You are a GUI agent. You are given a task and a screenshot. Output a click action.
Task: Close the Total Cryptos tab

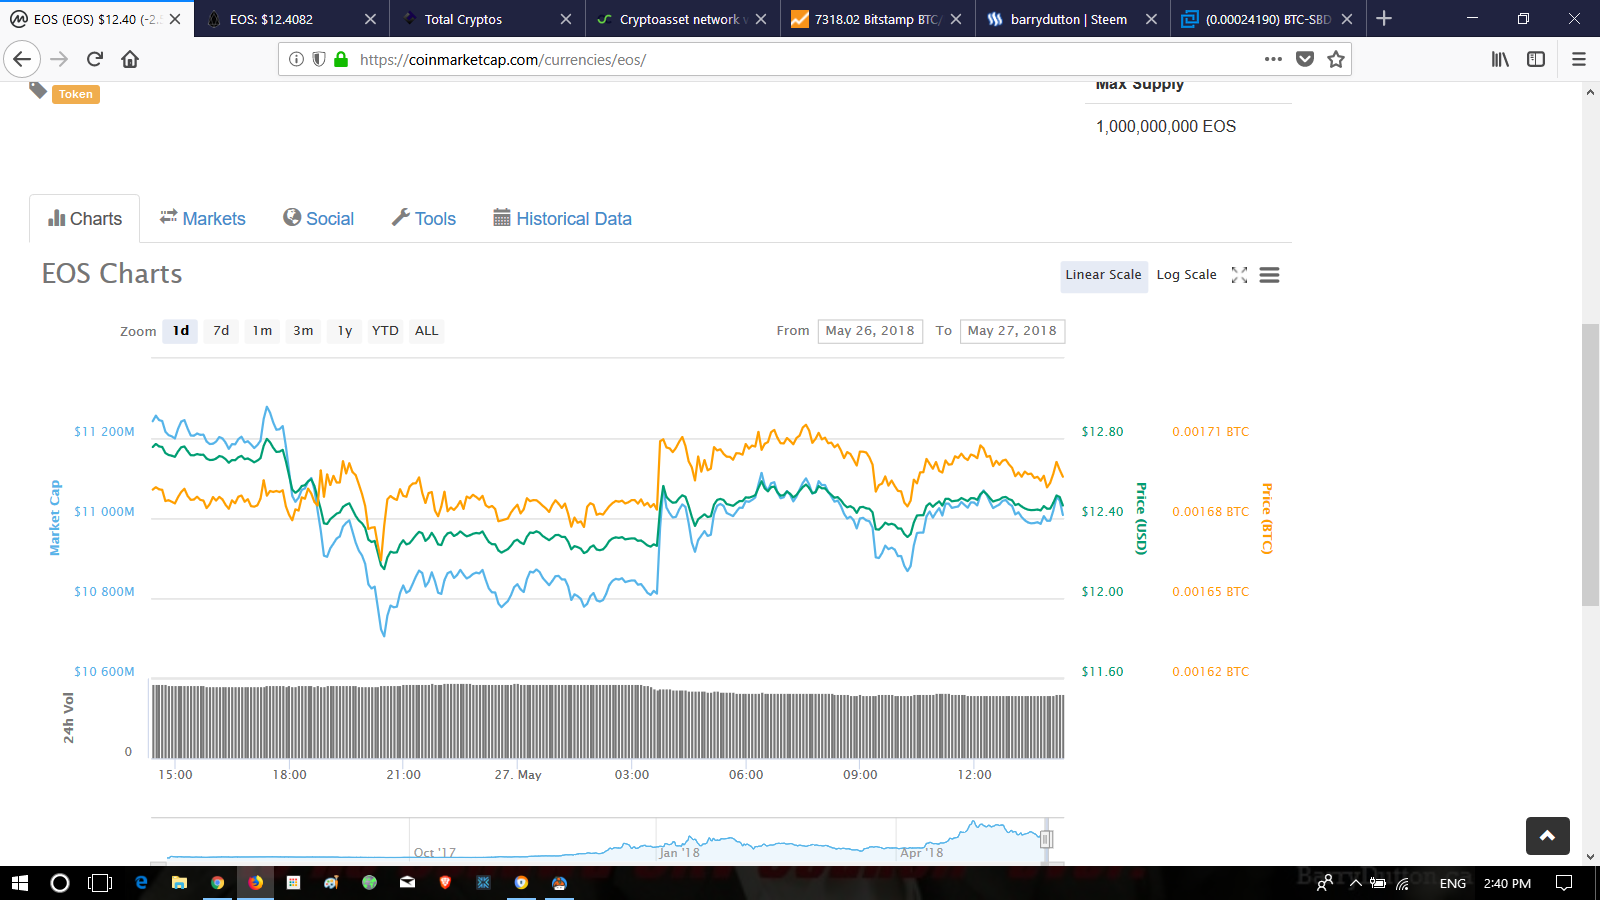coord(566,19)
